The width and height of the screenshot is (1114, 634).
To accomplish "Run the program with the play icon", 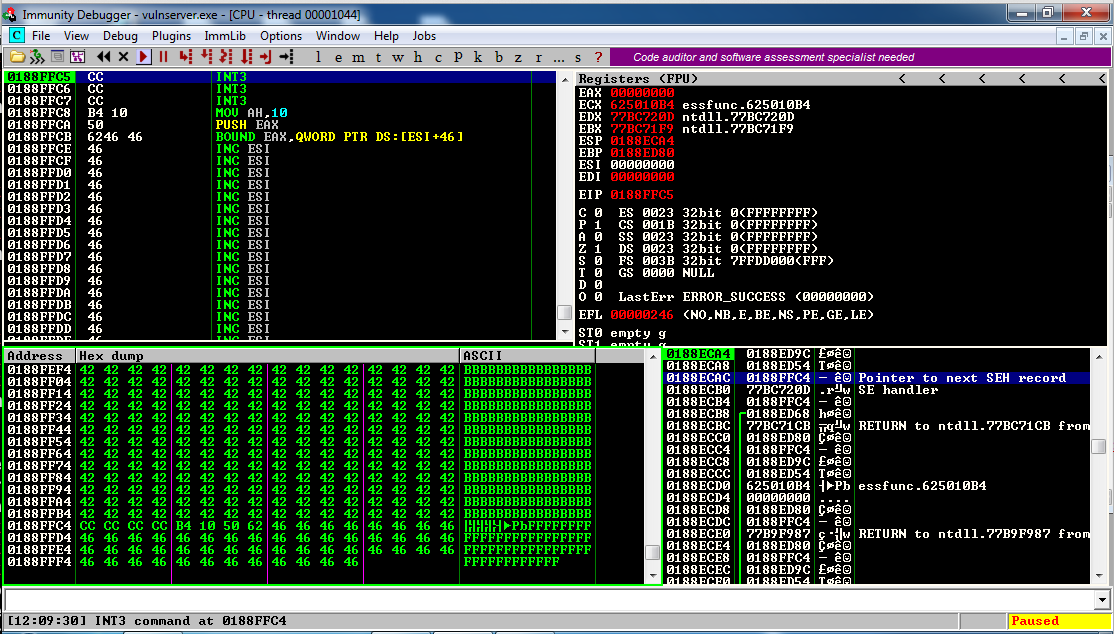I will pos(144,57).
